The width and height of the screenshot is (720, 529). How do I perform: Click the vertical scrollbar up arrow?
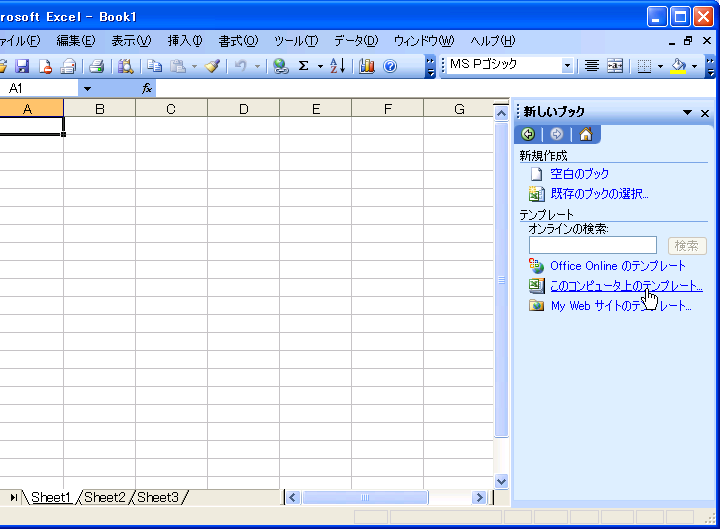(501, 113)
